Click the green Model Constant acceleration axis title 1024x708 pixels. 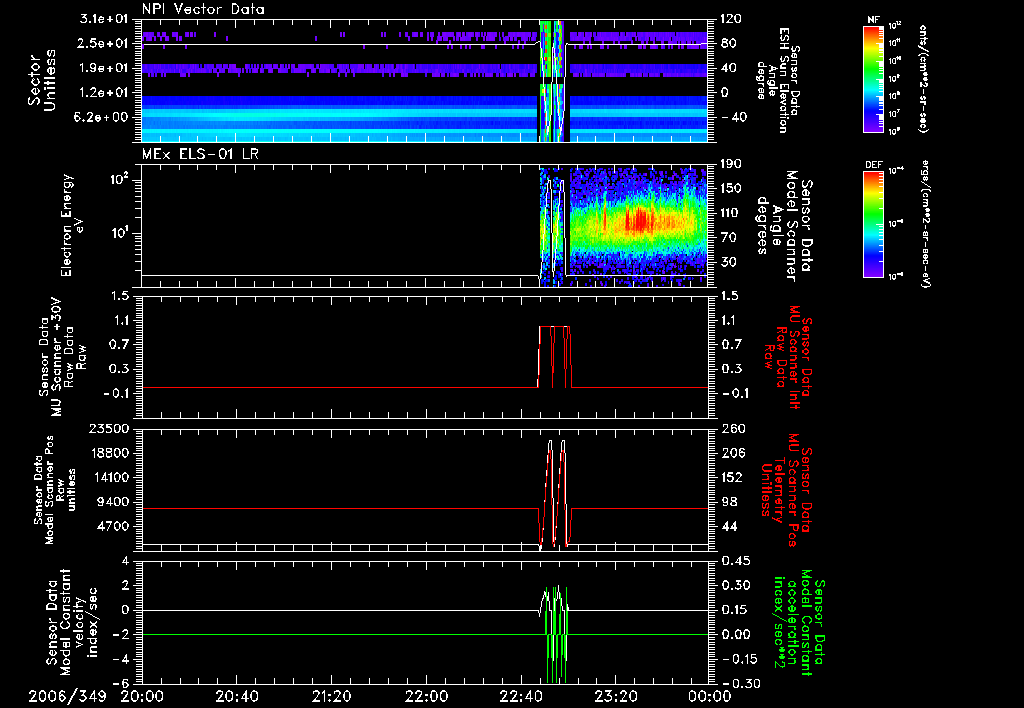pos(798,622)
